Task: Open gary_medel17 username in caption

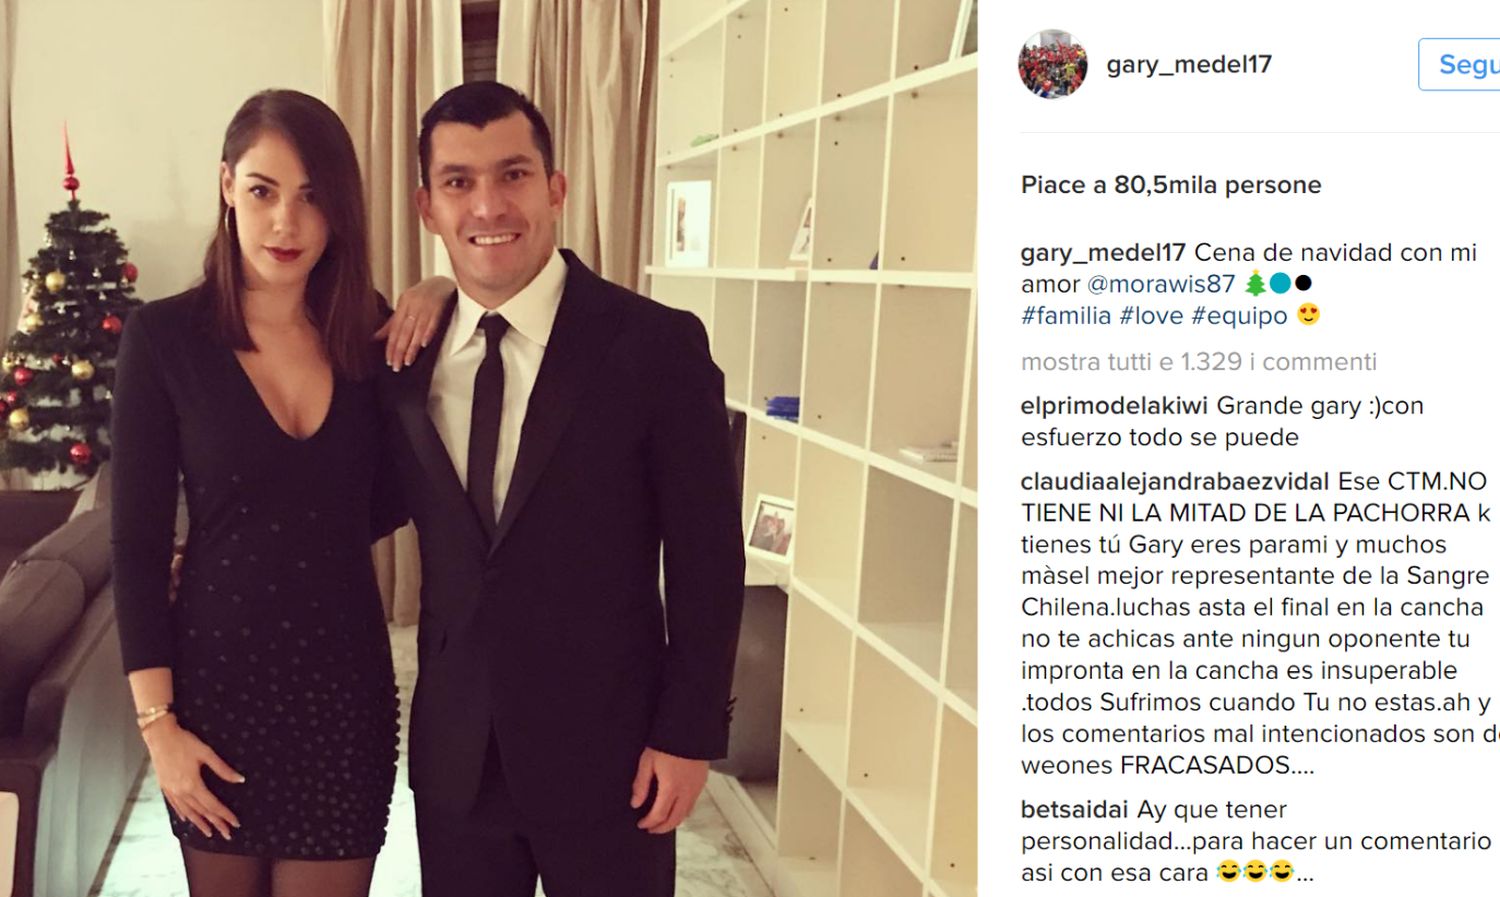Action: click(1103, 253)
